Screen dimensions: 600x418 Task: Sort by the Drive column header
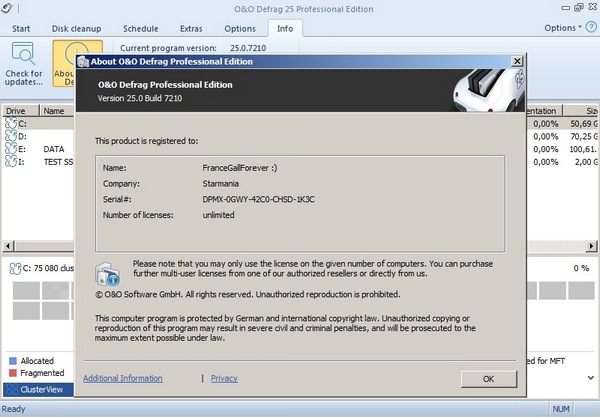[x=21, y=111]
